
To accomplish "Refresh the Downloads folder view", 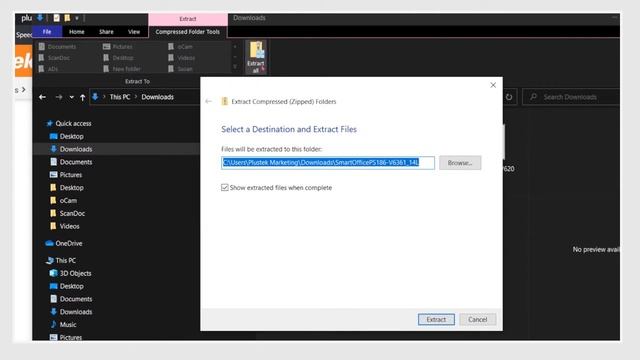I will pos(509,97).
